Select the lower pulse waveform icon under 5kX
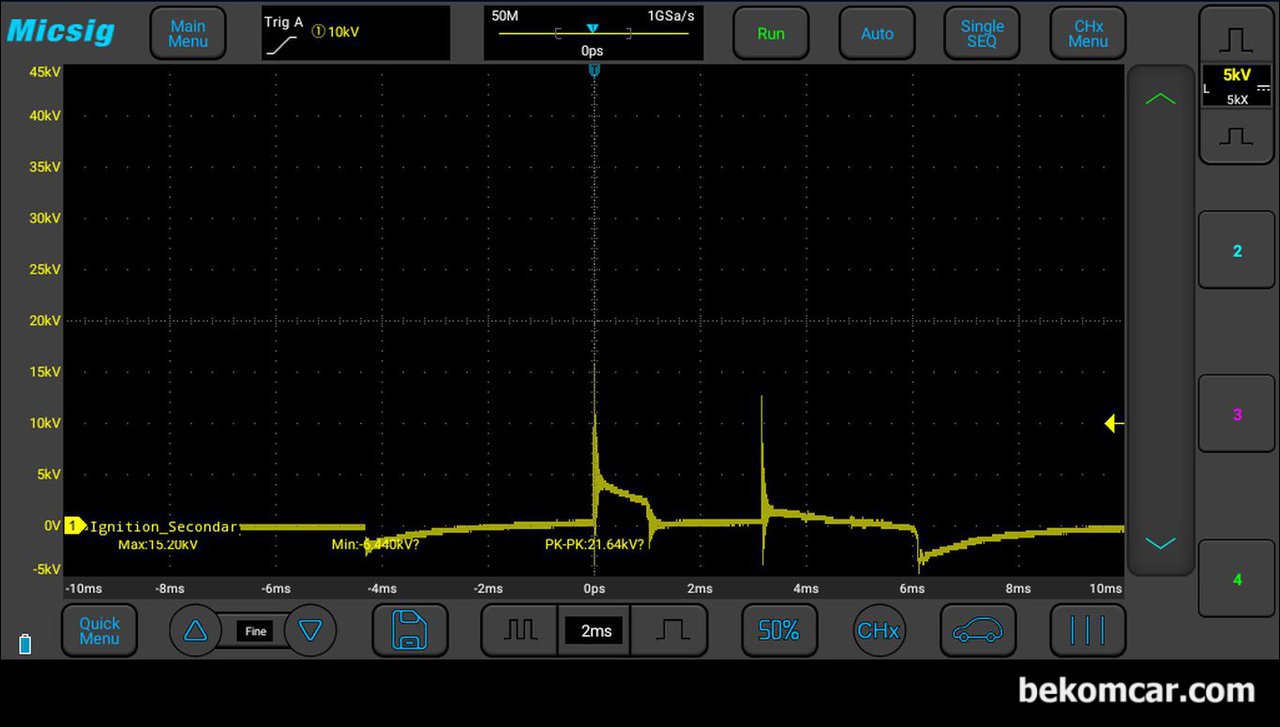Screen dimensions: 1280x727 [x=1236, y=135]
